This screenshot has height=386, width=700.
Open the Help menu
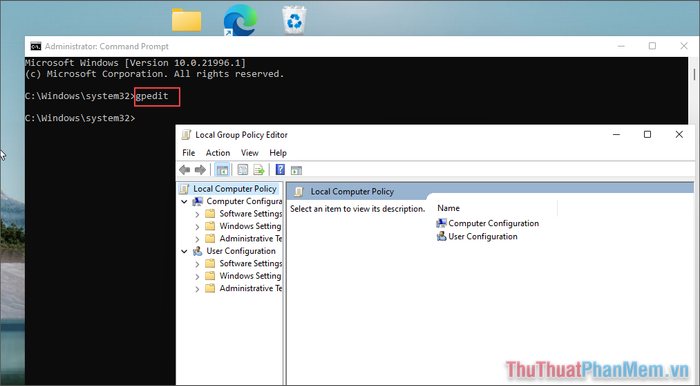278,153
